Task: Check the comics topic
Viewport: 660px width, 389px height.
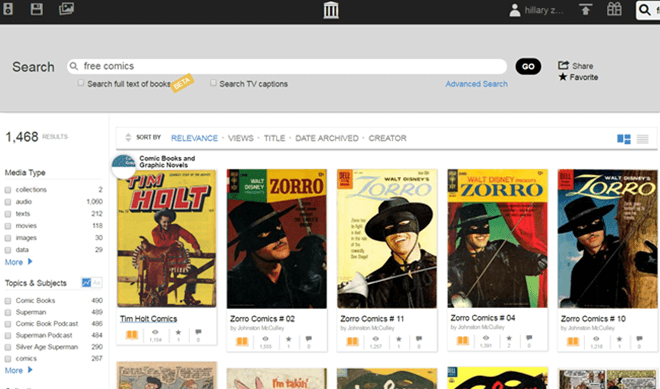Action: click(8, 359)
